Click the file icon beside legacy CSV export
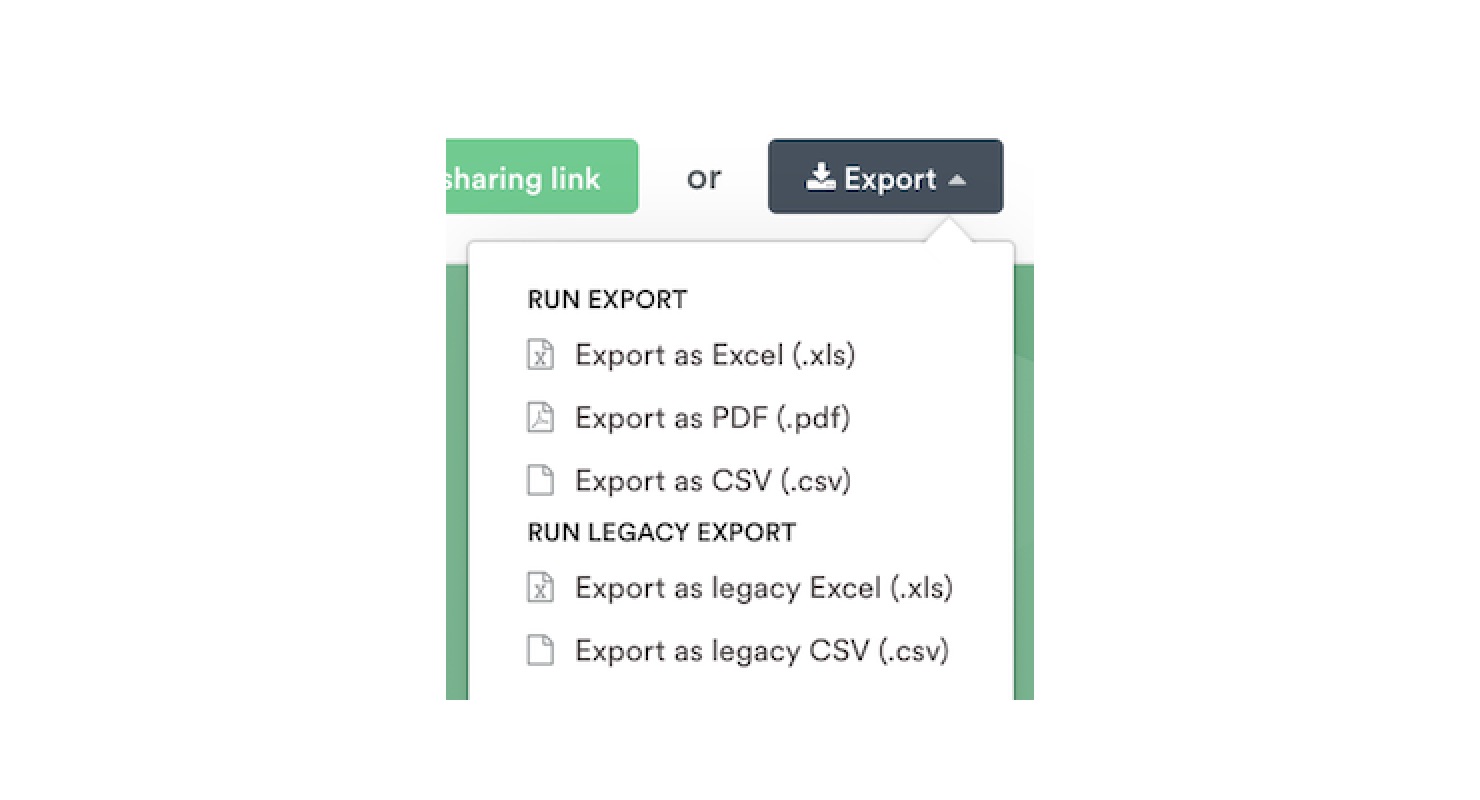 (x=540, y=651)
